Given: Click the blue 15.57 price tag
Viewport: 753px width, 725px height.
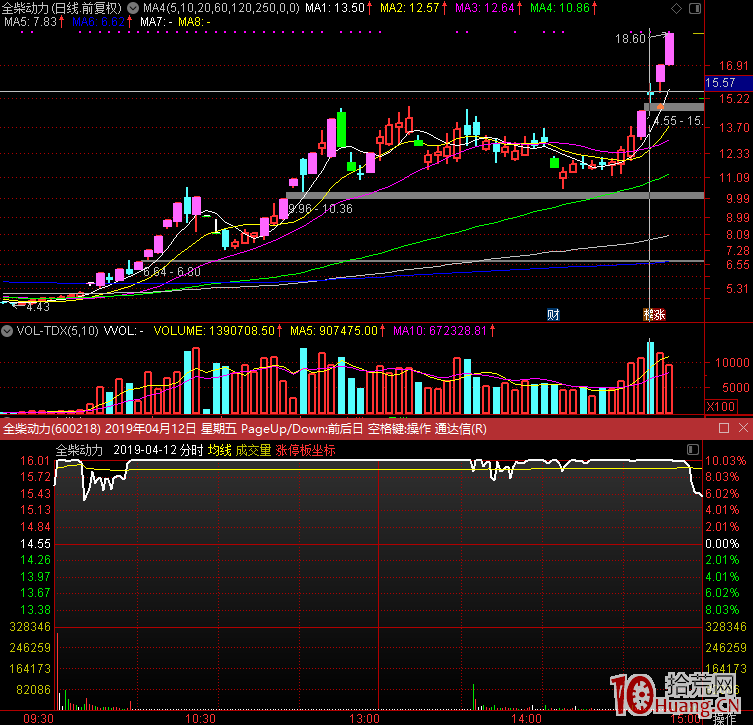Looking at the screenshot, I should pos(728,83).
